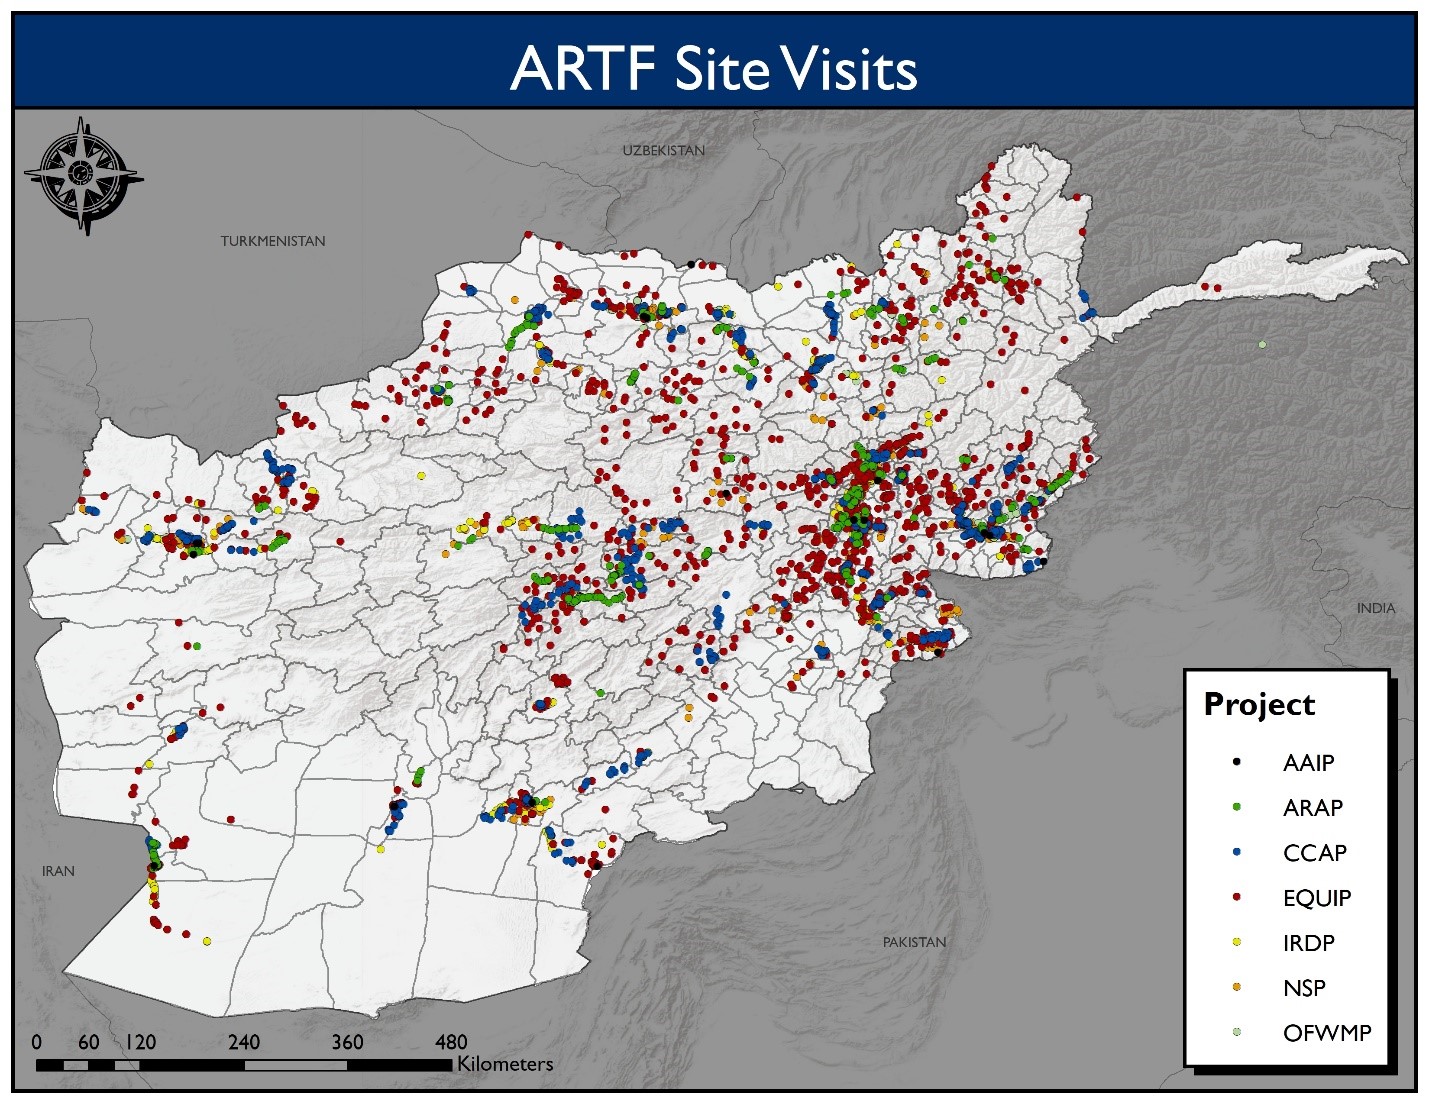Click the "UZBEKISTAN" country label

click(664, 150)
